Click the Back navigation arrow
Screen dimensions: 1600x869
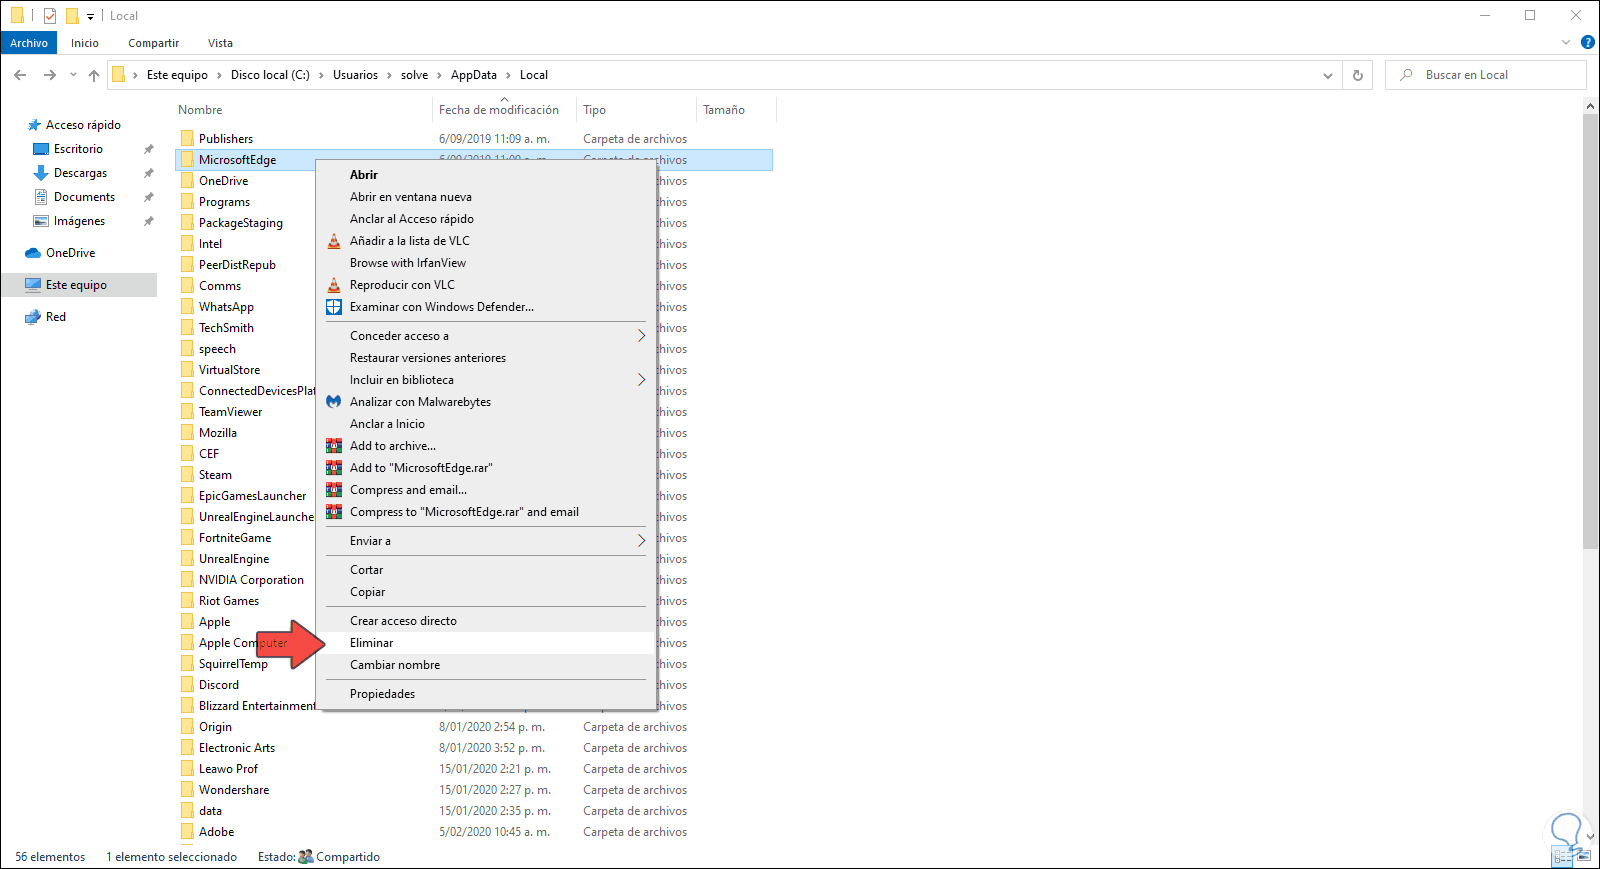pyautogui.click(x=20, y=75)
